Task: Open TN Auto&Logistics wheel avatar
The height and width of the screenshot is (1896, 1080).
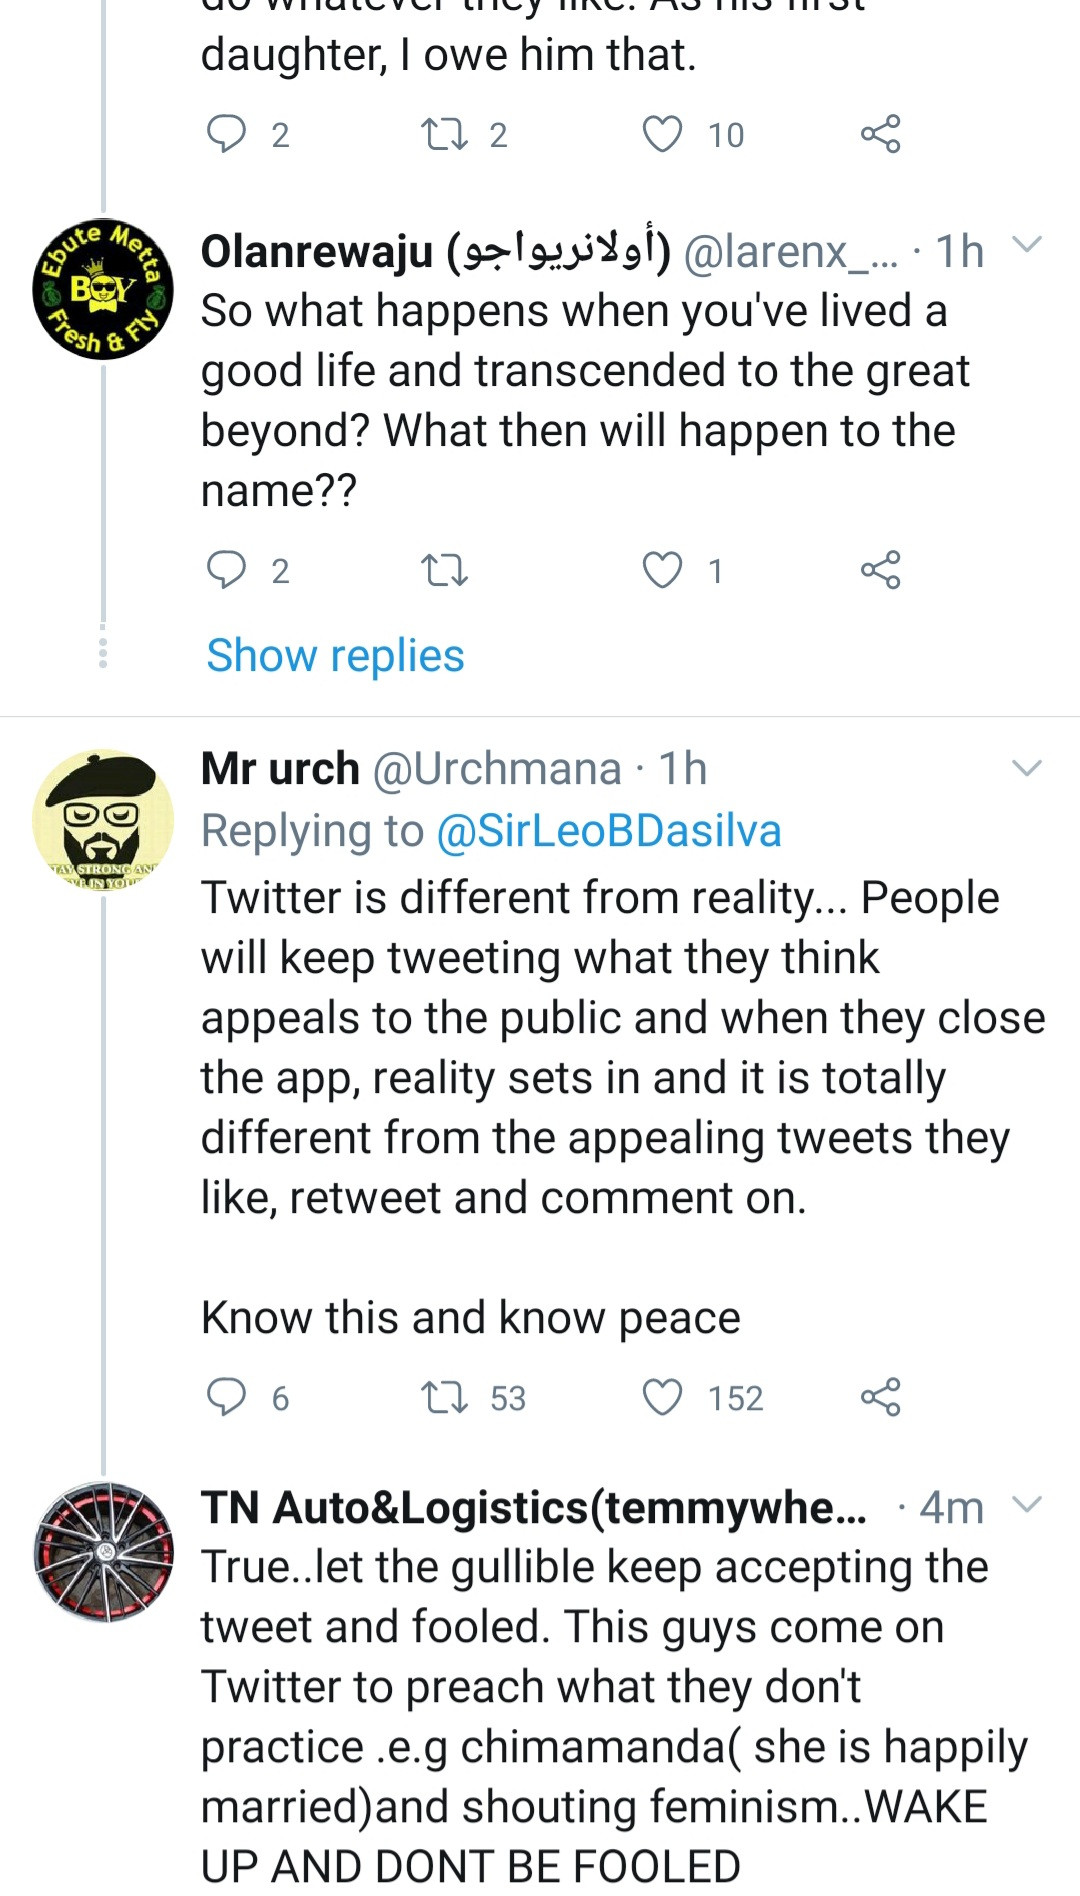Action: click(103, 1552)
